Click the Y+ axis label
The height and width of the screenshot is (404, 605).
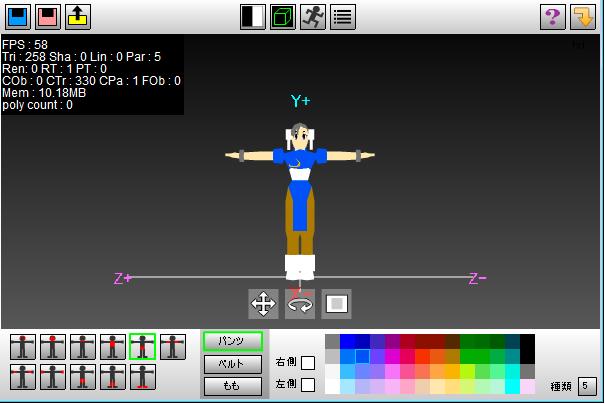(x=300, y=101)
